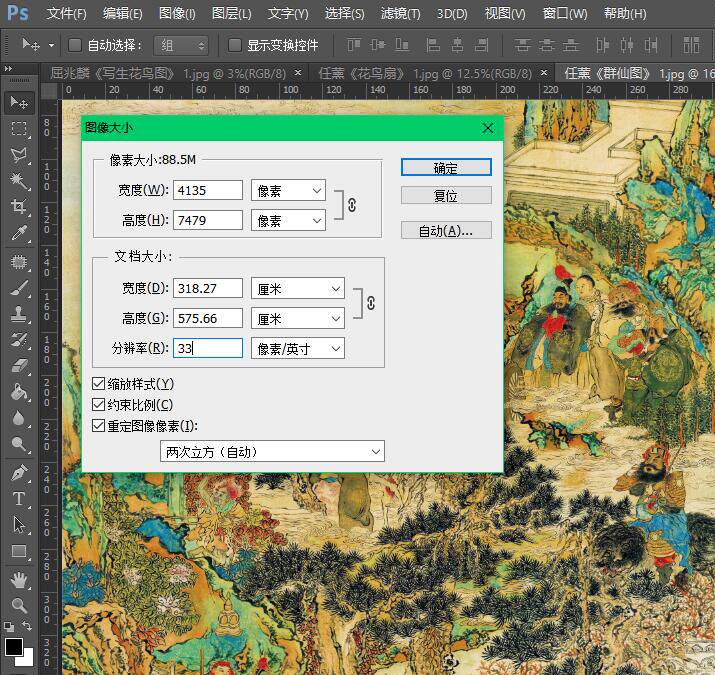715x675 pixels.
Task: Select the Horizontal Type tool
Action: [x=19, y=499]
